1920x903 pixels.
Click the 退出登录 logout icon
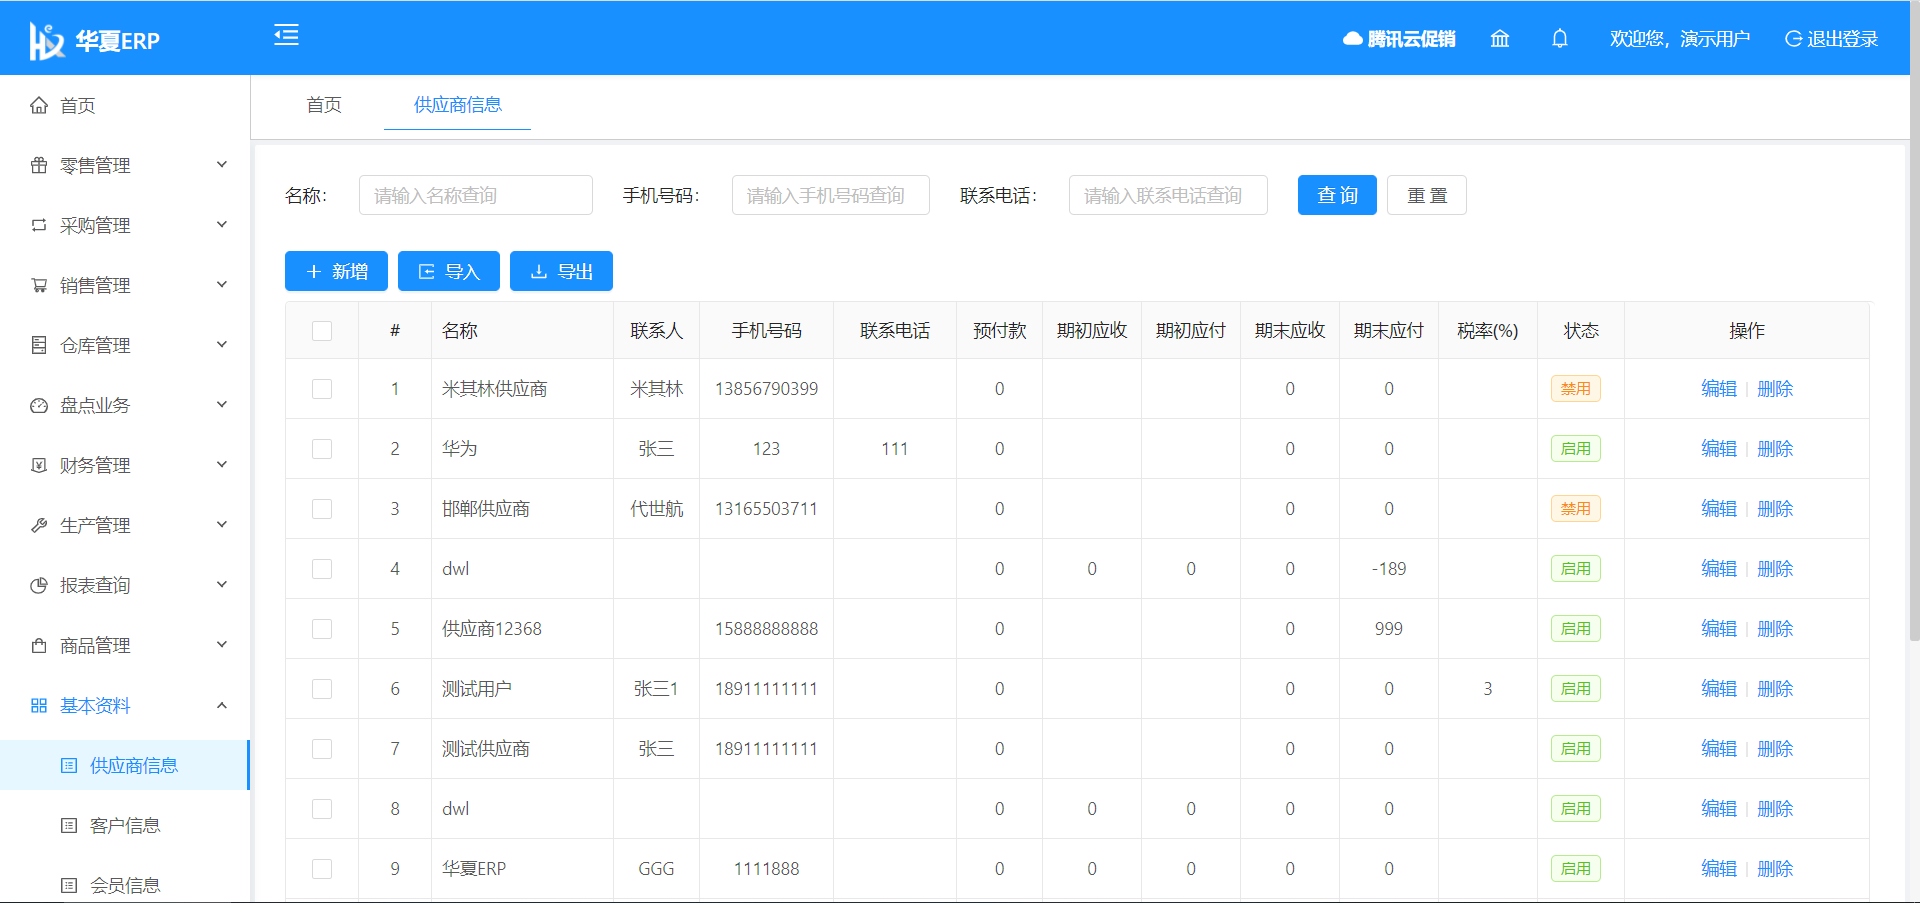click(x=1793, y=39)
